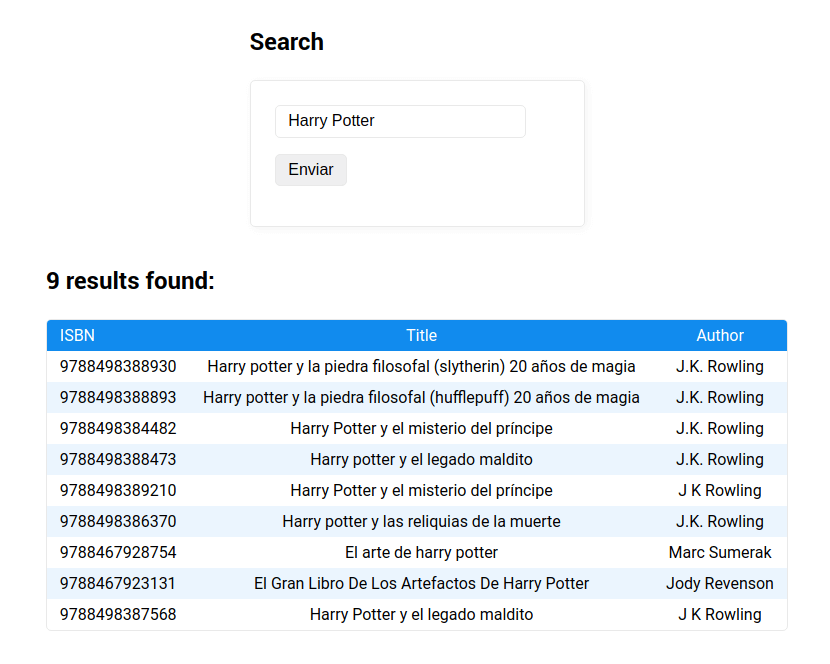The width and height of the screenshot is (830, 664).
Task: Click author J K Rowling in row 9788498387568
Action: pos(720,614)
